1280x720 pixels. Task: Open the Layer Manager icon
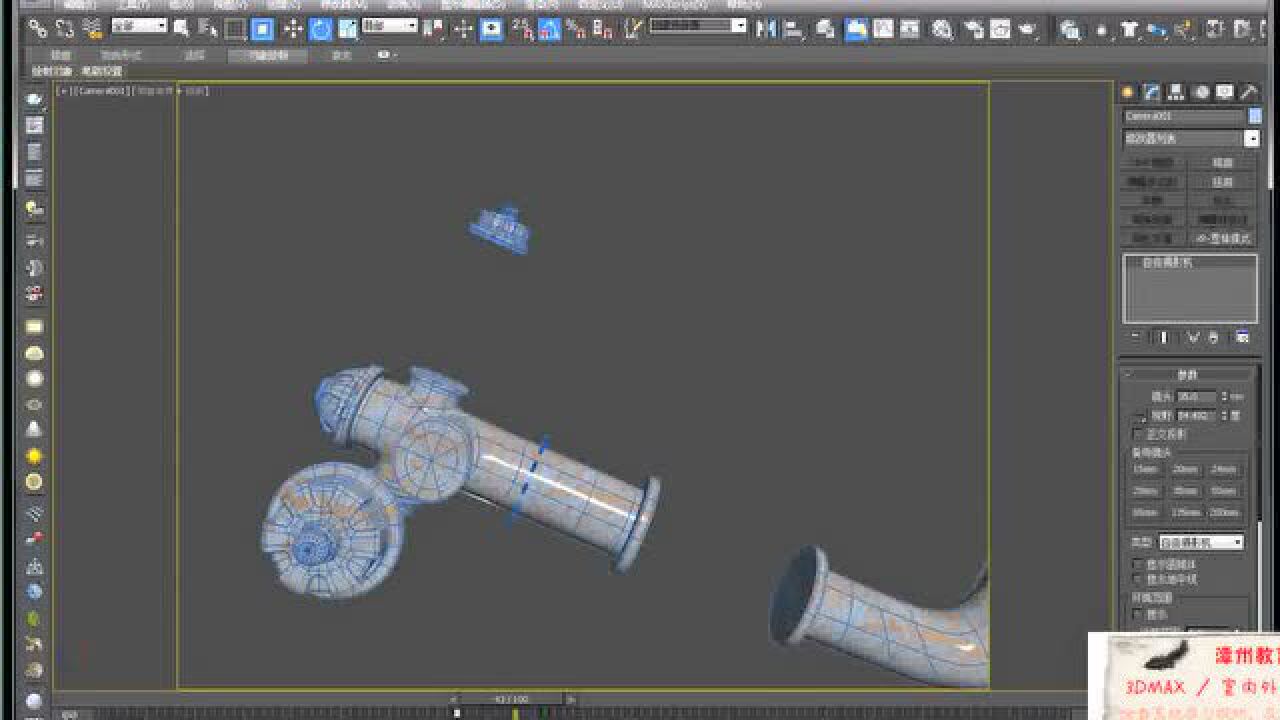pos(825,29)
